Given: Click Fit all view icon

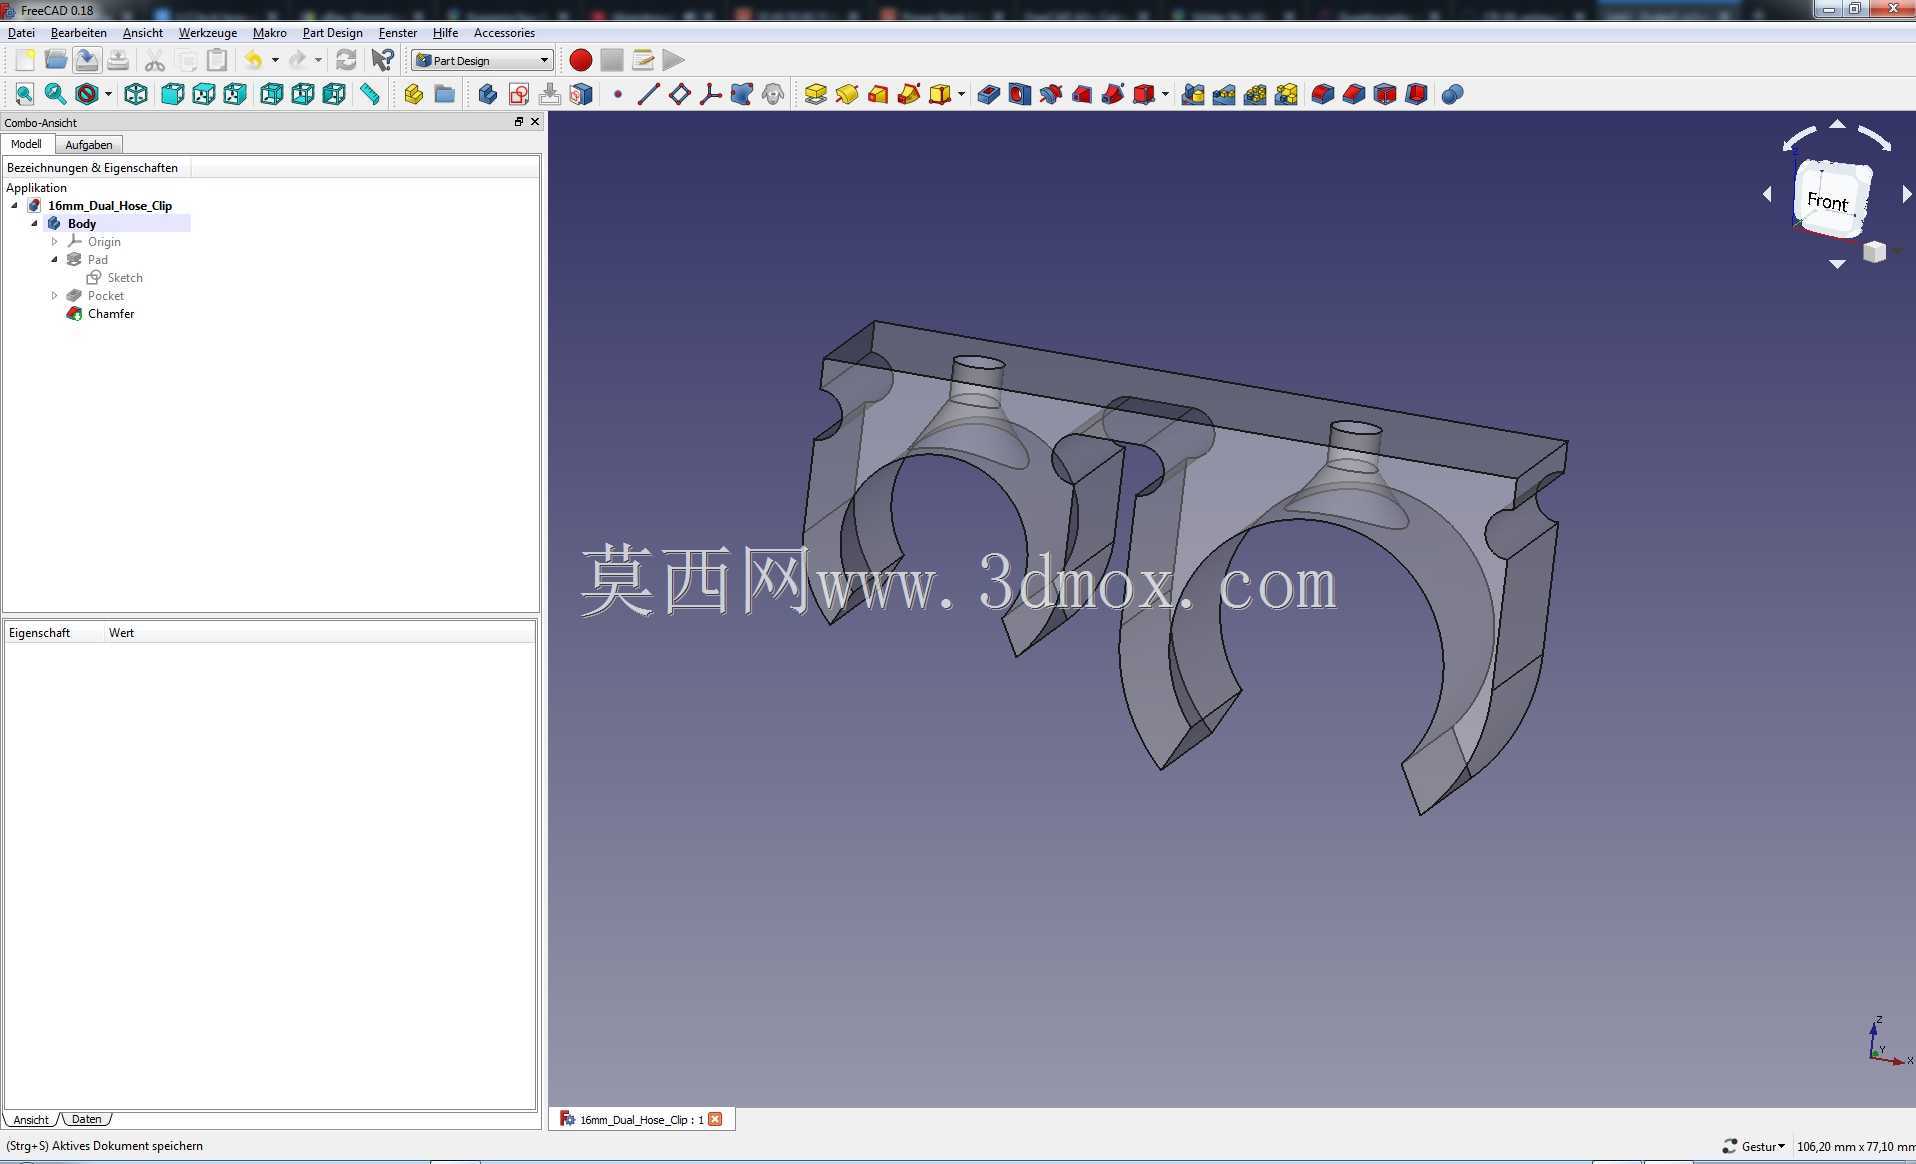Looking at the screenshot, I should click(x=25, y=94).
